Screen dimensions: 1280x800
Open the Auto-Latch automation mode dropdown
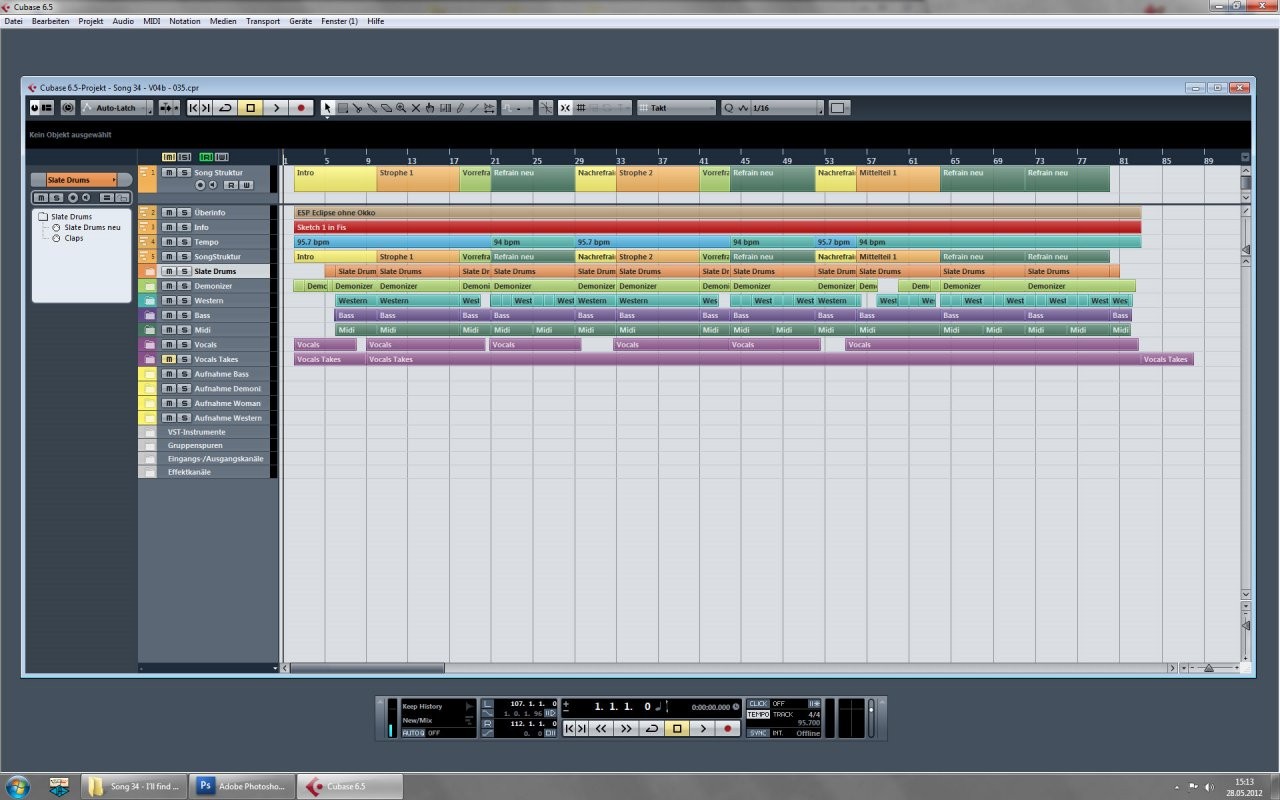[116, 108]
